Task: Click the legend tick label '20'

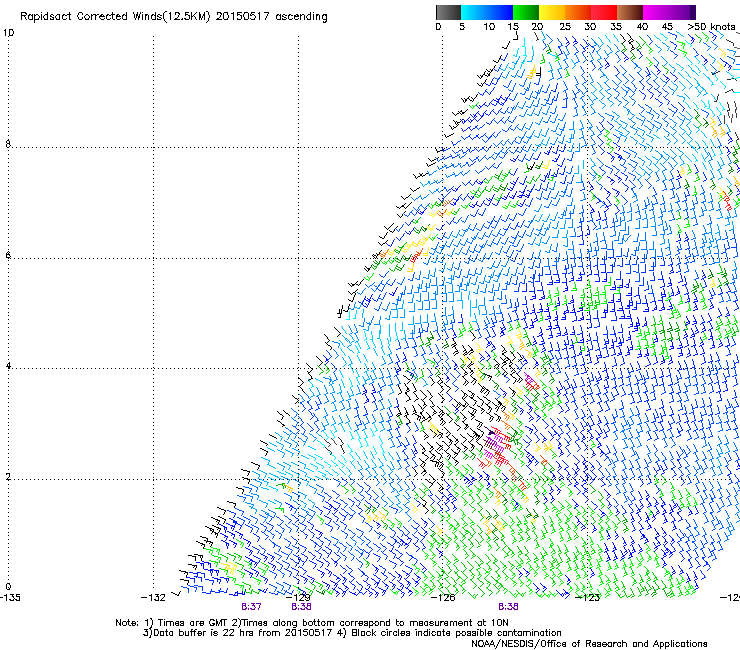Action: pyautogui.click(x=537, y=27)
